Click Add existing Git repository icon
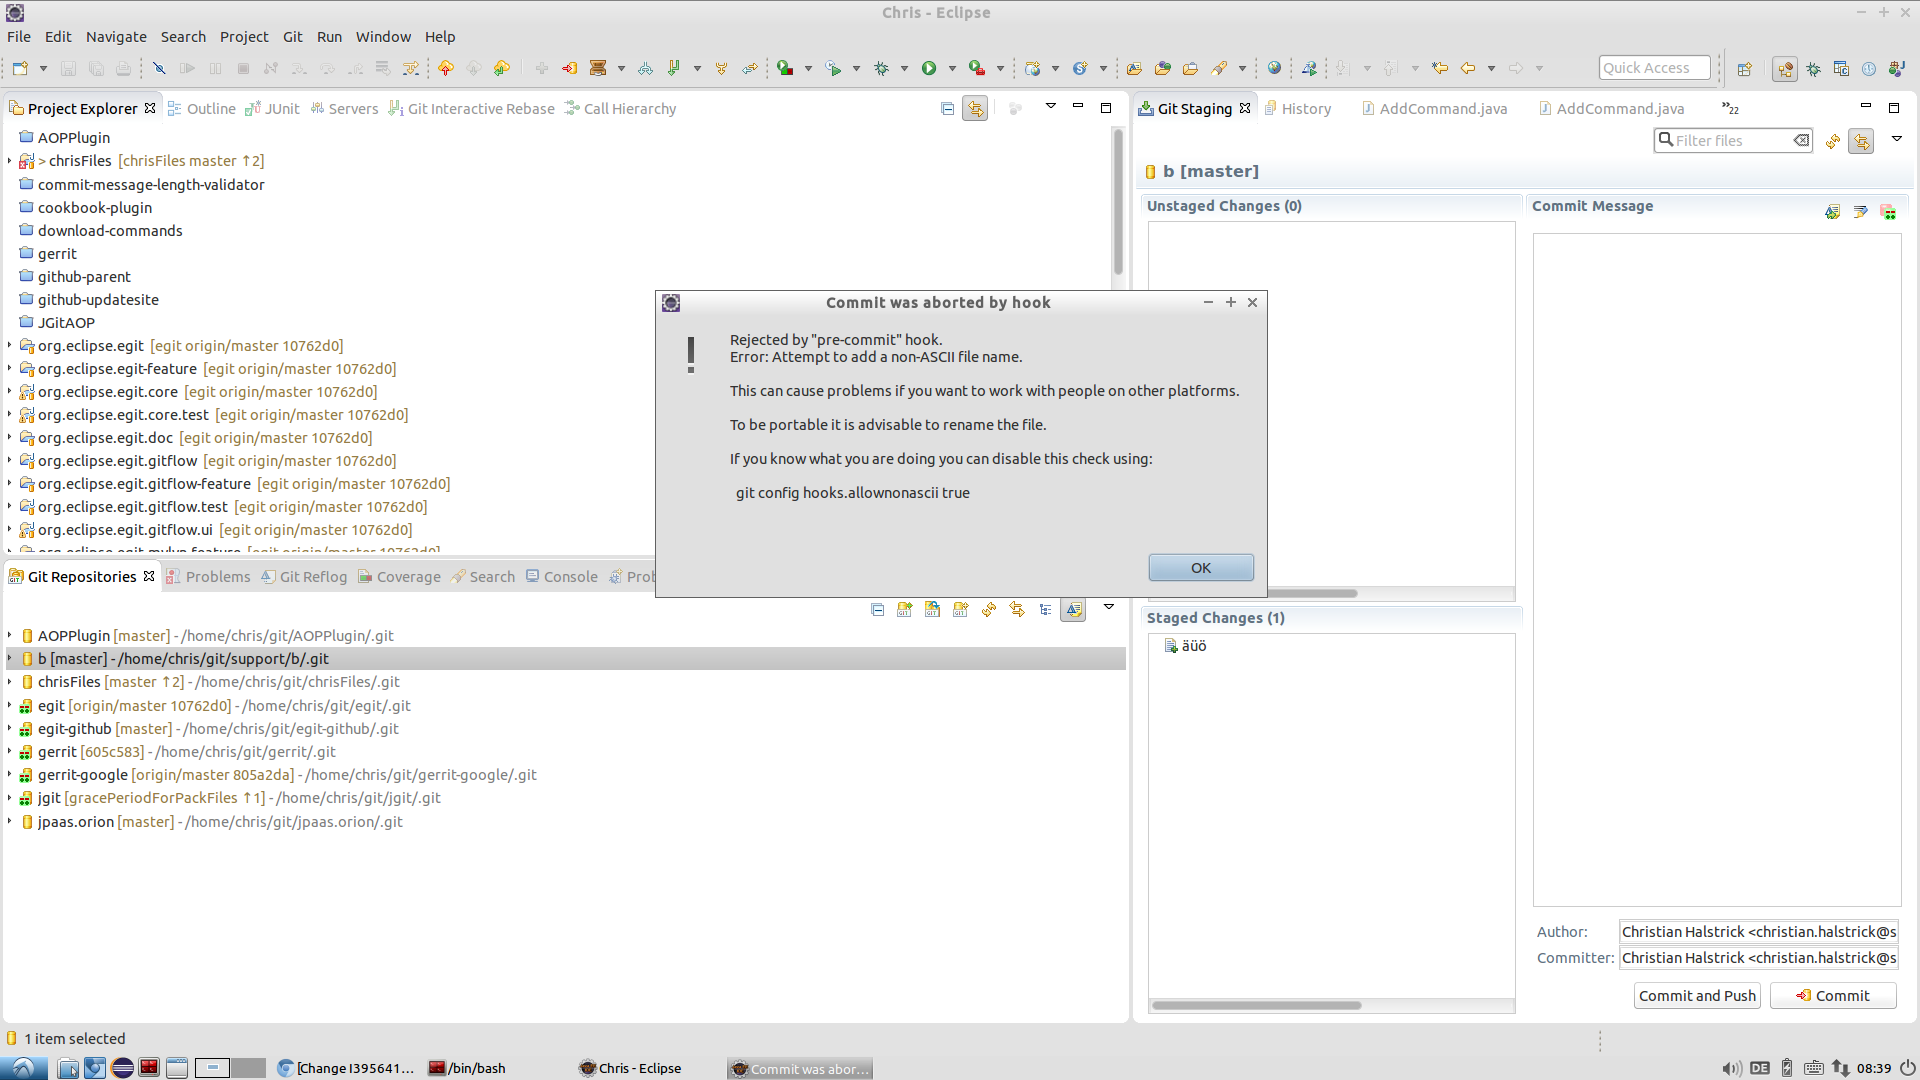 coord(904,609)
